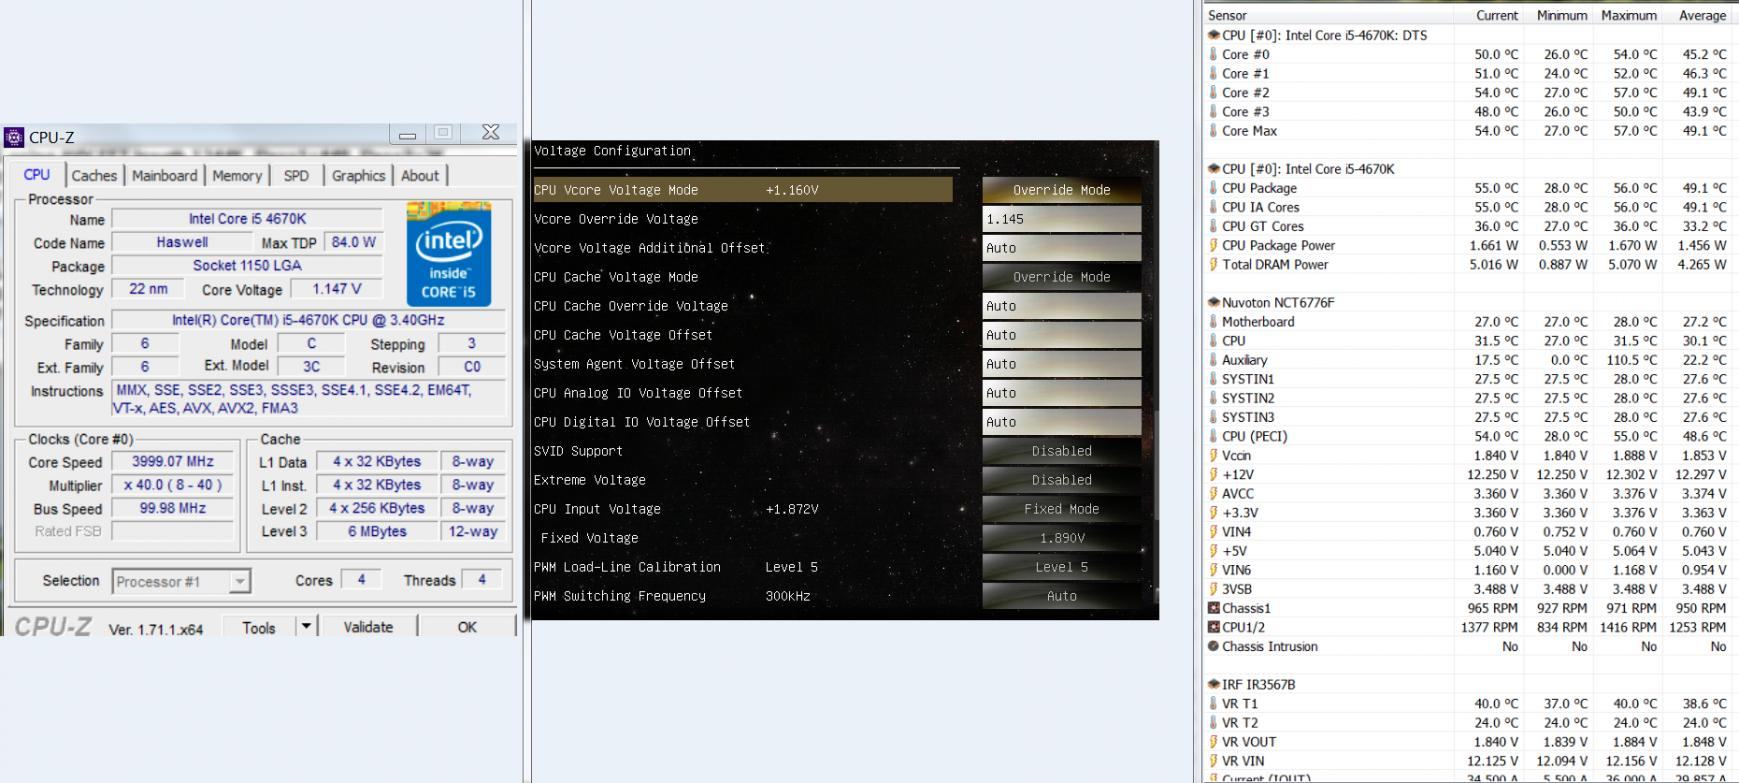
Task: Click the VR VOUT voltage icon
Action: point(1213,741)
